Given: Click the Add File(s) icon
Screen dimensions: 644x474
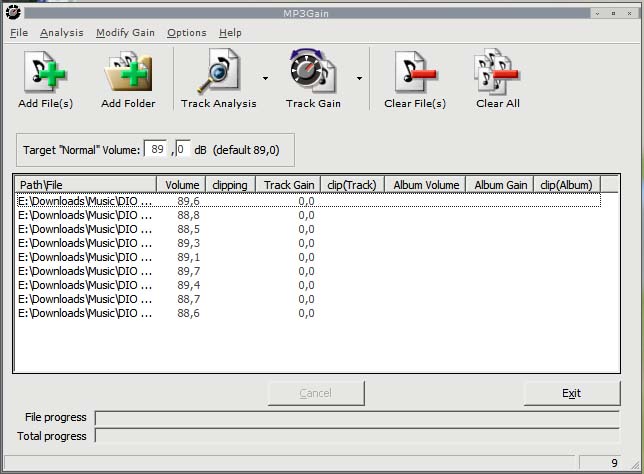Looking at the screenshot, I should coord(45,77).
